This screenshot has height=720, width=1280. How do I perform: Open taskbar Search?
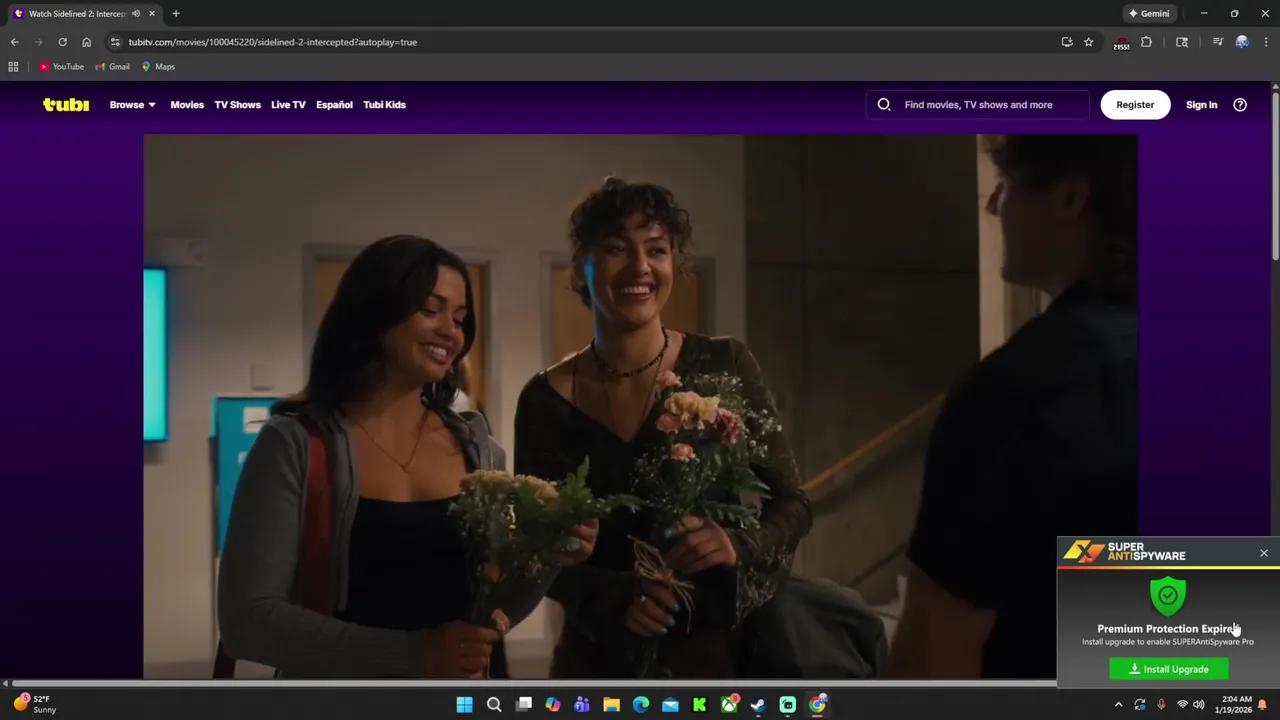pyautogui.click(x=494, y=705)
